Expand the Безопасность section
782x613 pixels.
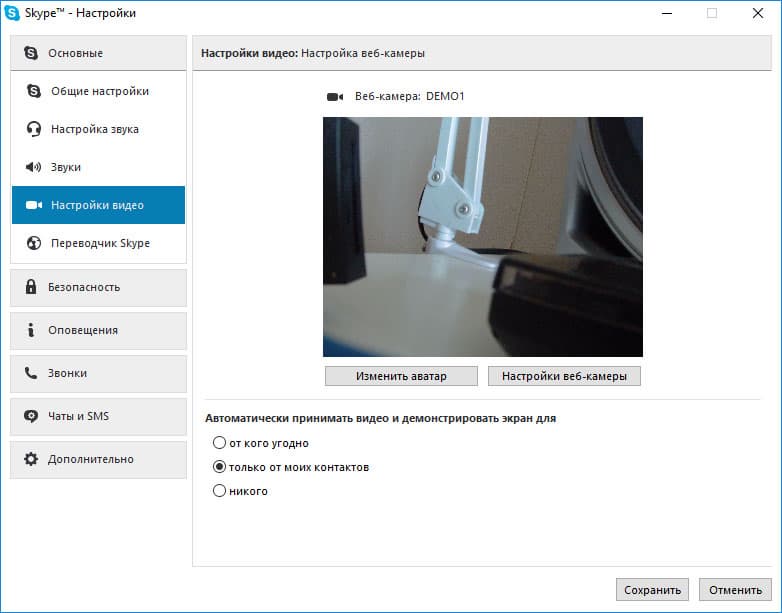(x=98, y=288)
